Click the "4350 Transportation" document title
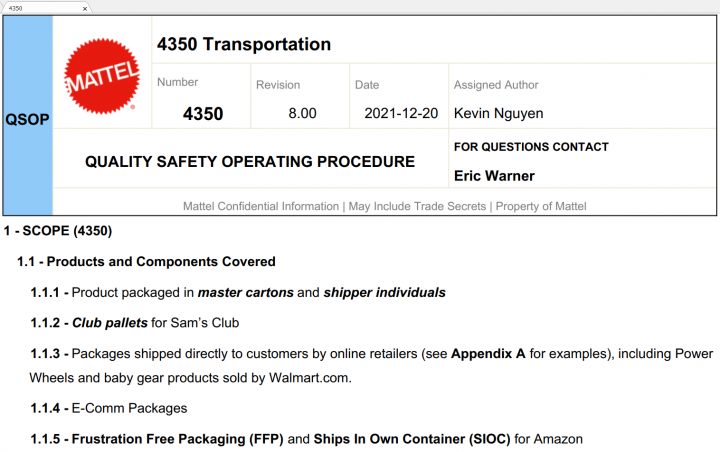 point(244,44)
